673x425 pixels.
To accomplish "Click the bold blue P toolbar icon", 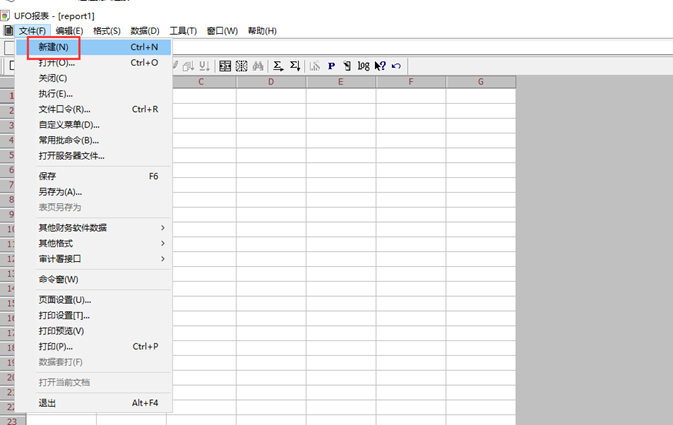I will 331,66.
